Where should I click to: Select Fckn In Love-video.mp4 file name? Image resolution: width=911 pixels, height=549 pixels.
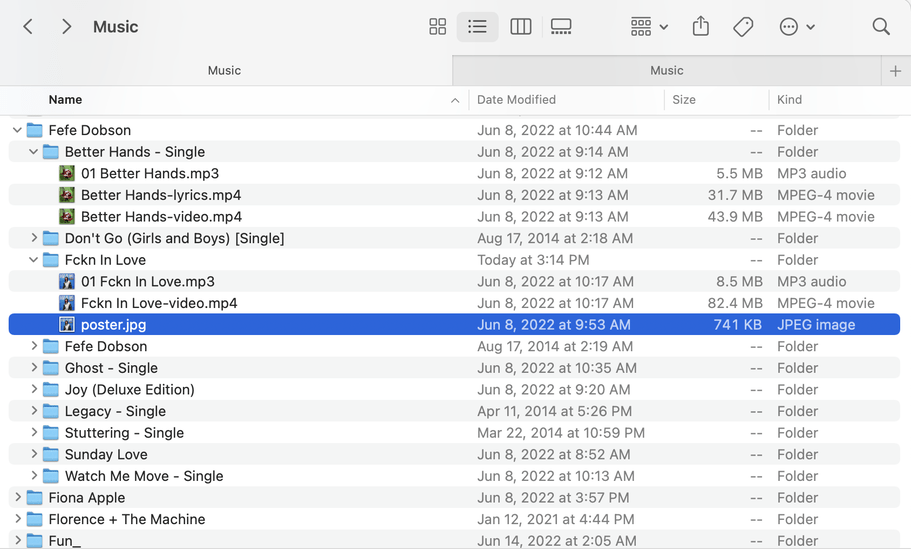[159, 303]
